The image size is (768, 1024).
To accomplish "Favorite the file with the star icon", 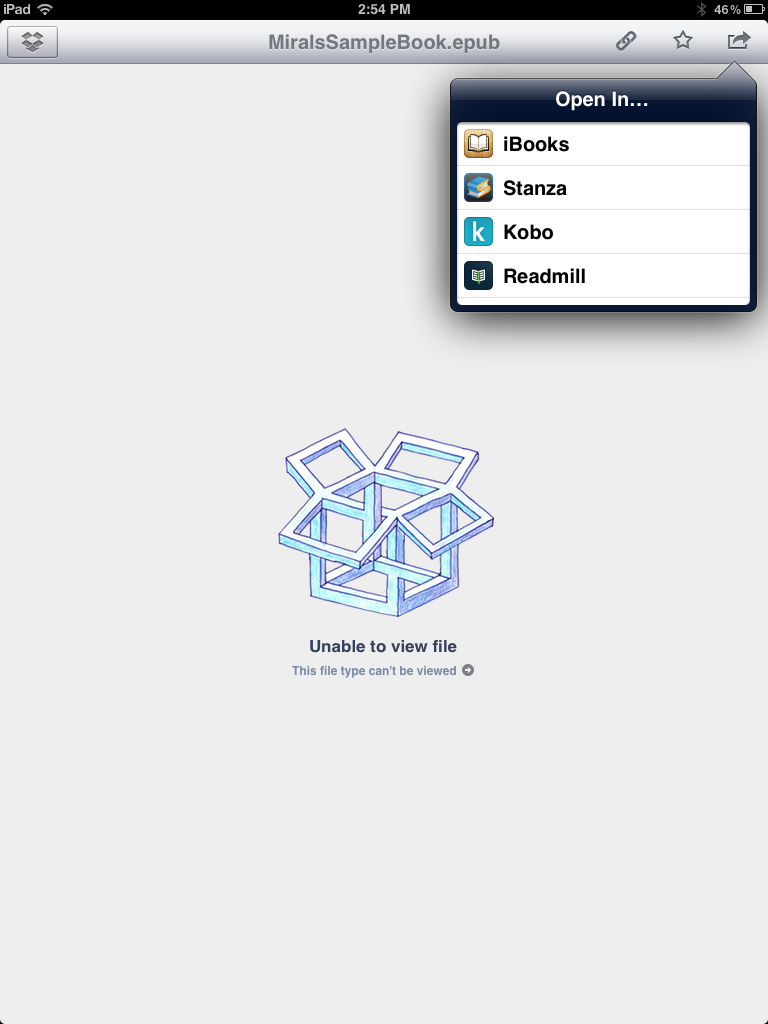I will (682, 40).
